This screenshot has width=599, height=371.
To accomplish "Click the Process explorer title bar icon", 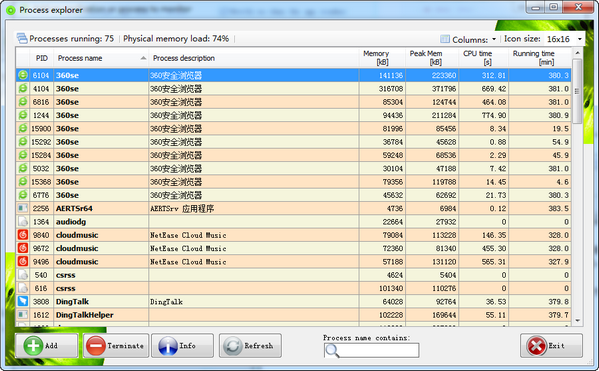I will click(x=11, y=10).
